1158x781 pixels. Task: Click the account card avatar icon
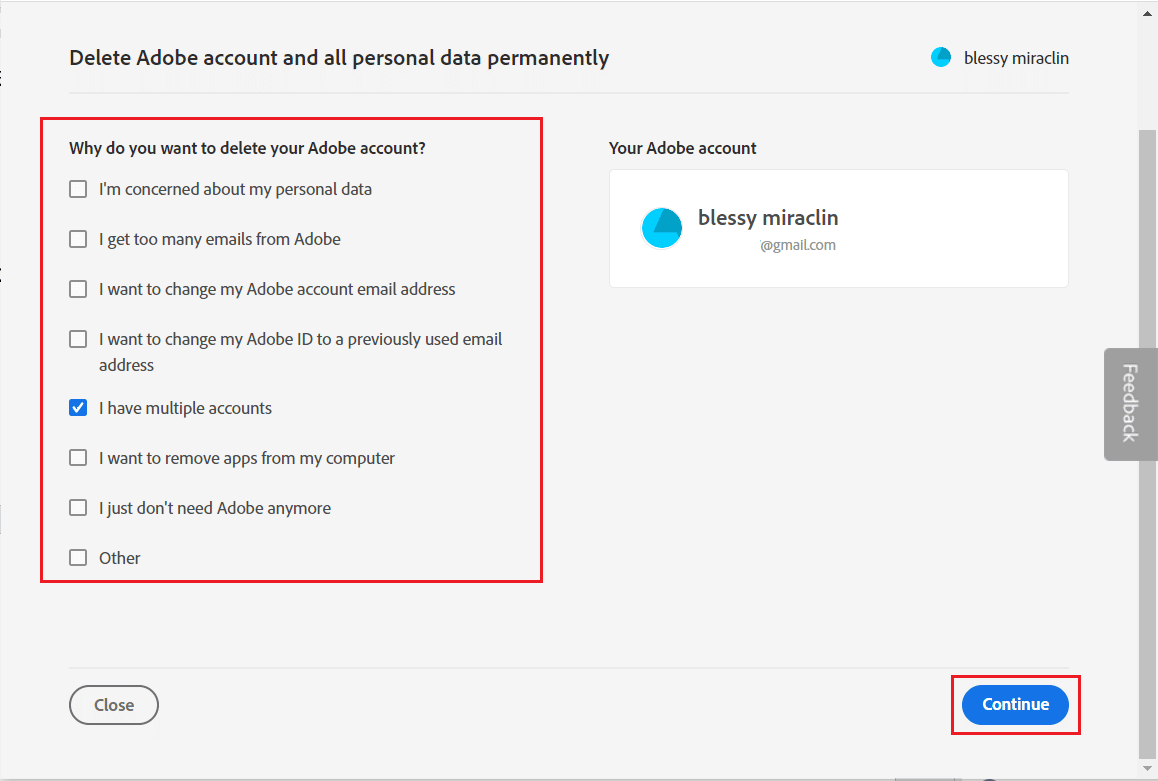coord(661,228)
